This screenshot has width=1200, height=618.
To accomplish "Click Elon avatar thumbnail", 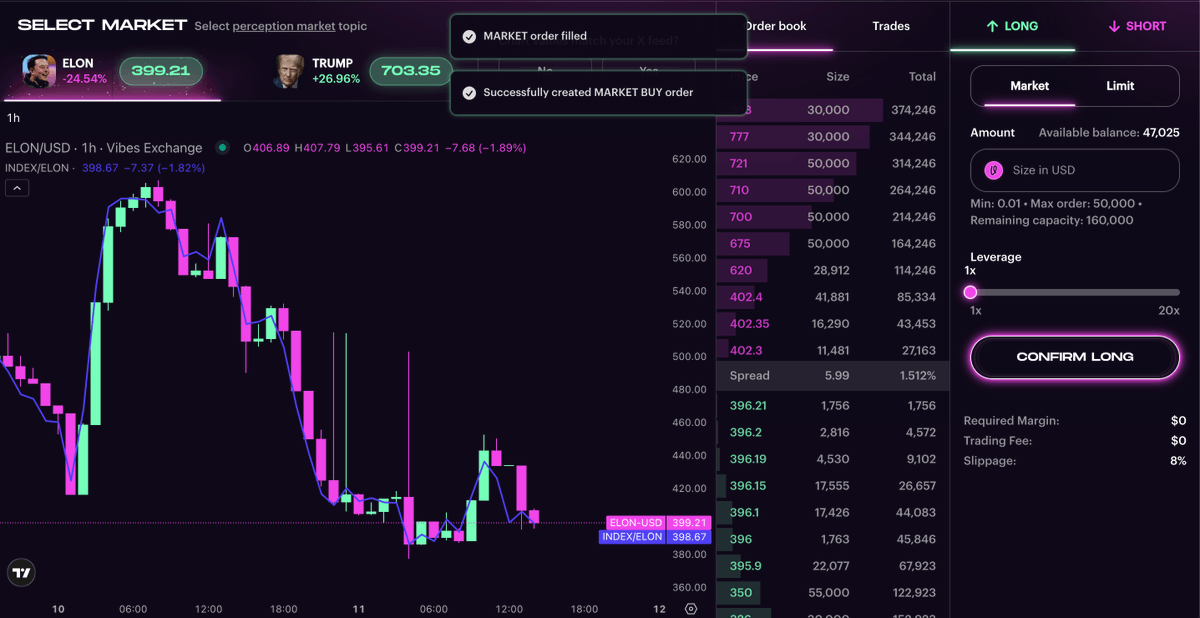I will 39,71.
